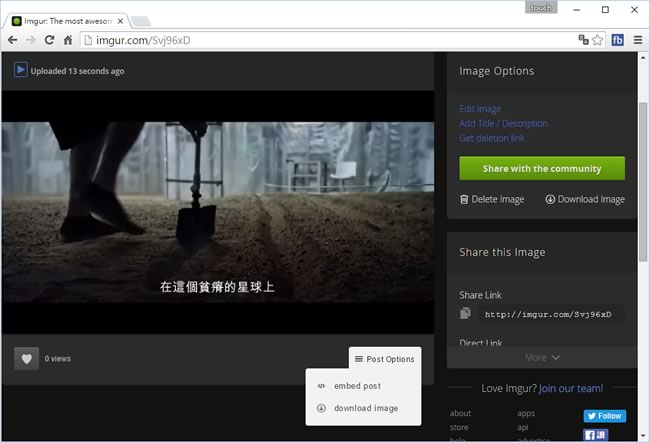Open the about footer link

(x=460, y=413)
